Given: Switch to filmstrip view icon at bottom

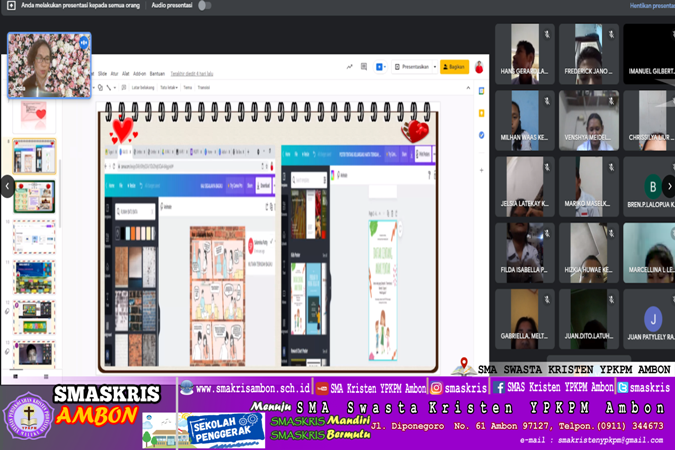Looking at the screenshot, I should pos(15,376).
